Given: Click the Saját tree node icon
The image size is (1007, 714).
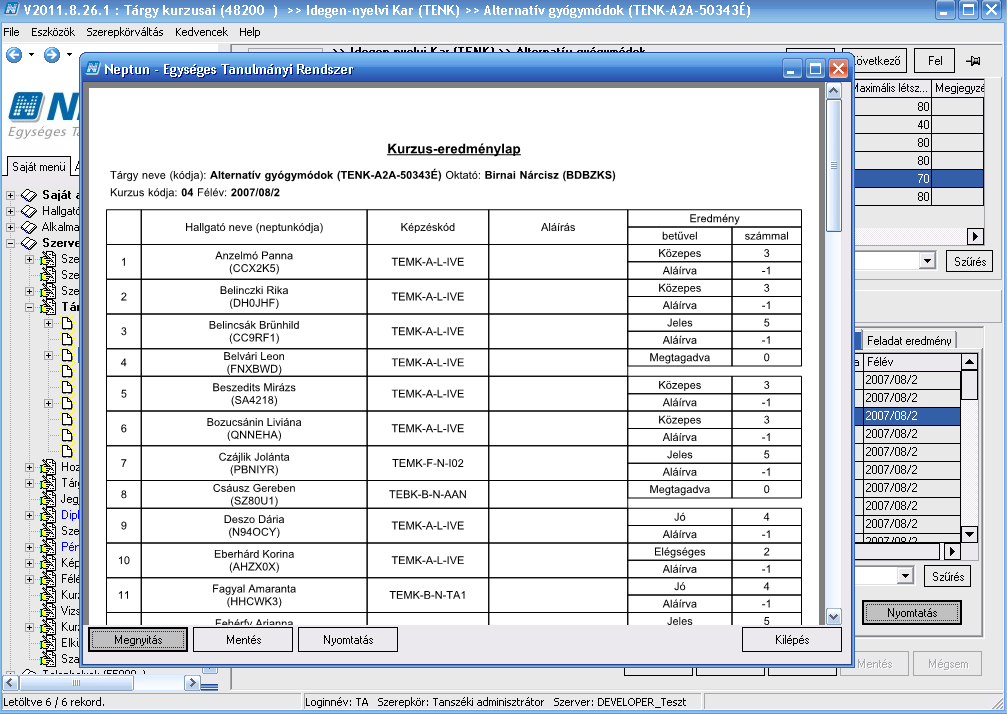Looking at the screenshot, I should click(x=29, y=195).
